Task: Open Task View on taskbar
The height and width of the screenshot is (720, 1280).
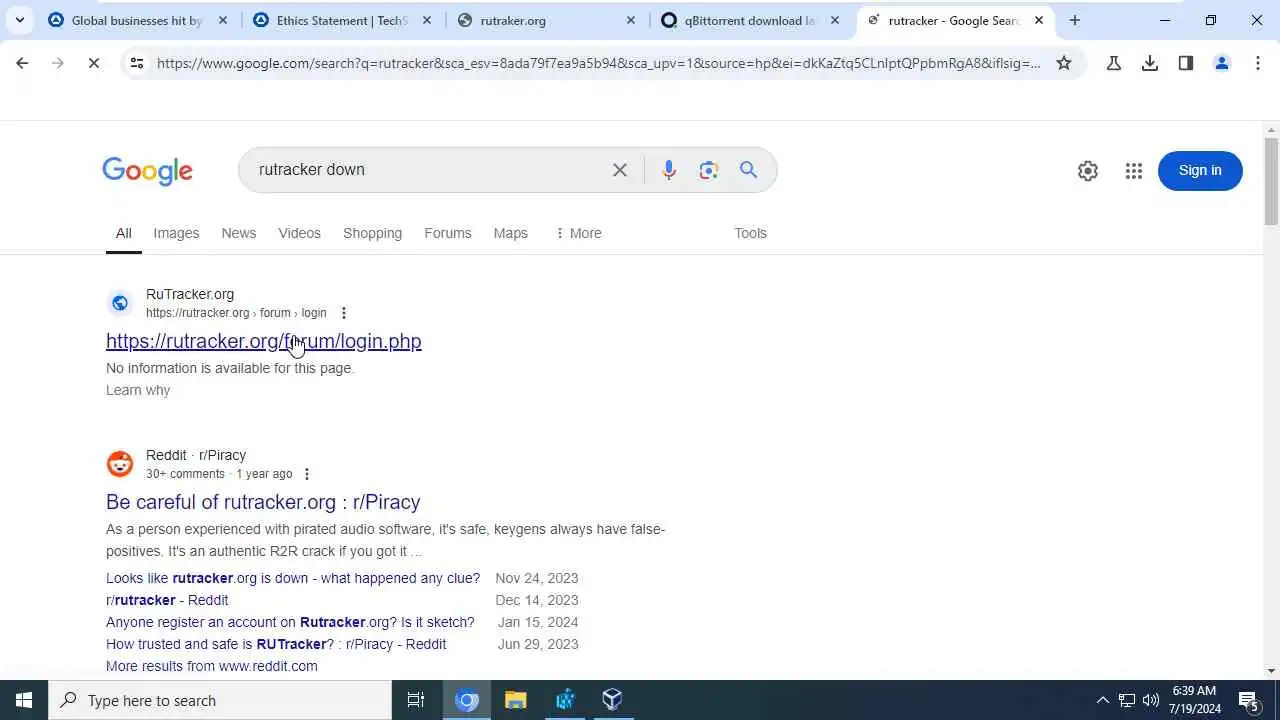Action: pos(416,700)
